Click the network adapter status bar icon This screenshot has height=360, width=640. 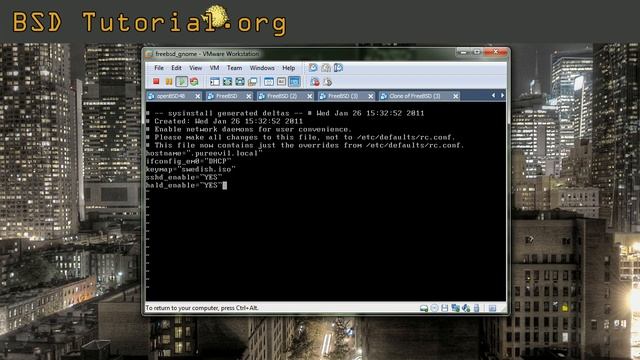point(455,308)
